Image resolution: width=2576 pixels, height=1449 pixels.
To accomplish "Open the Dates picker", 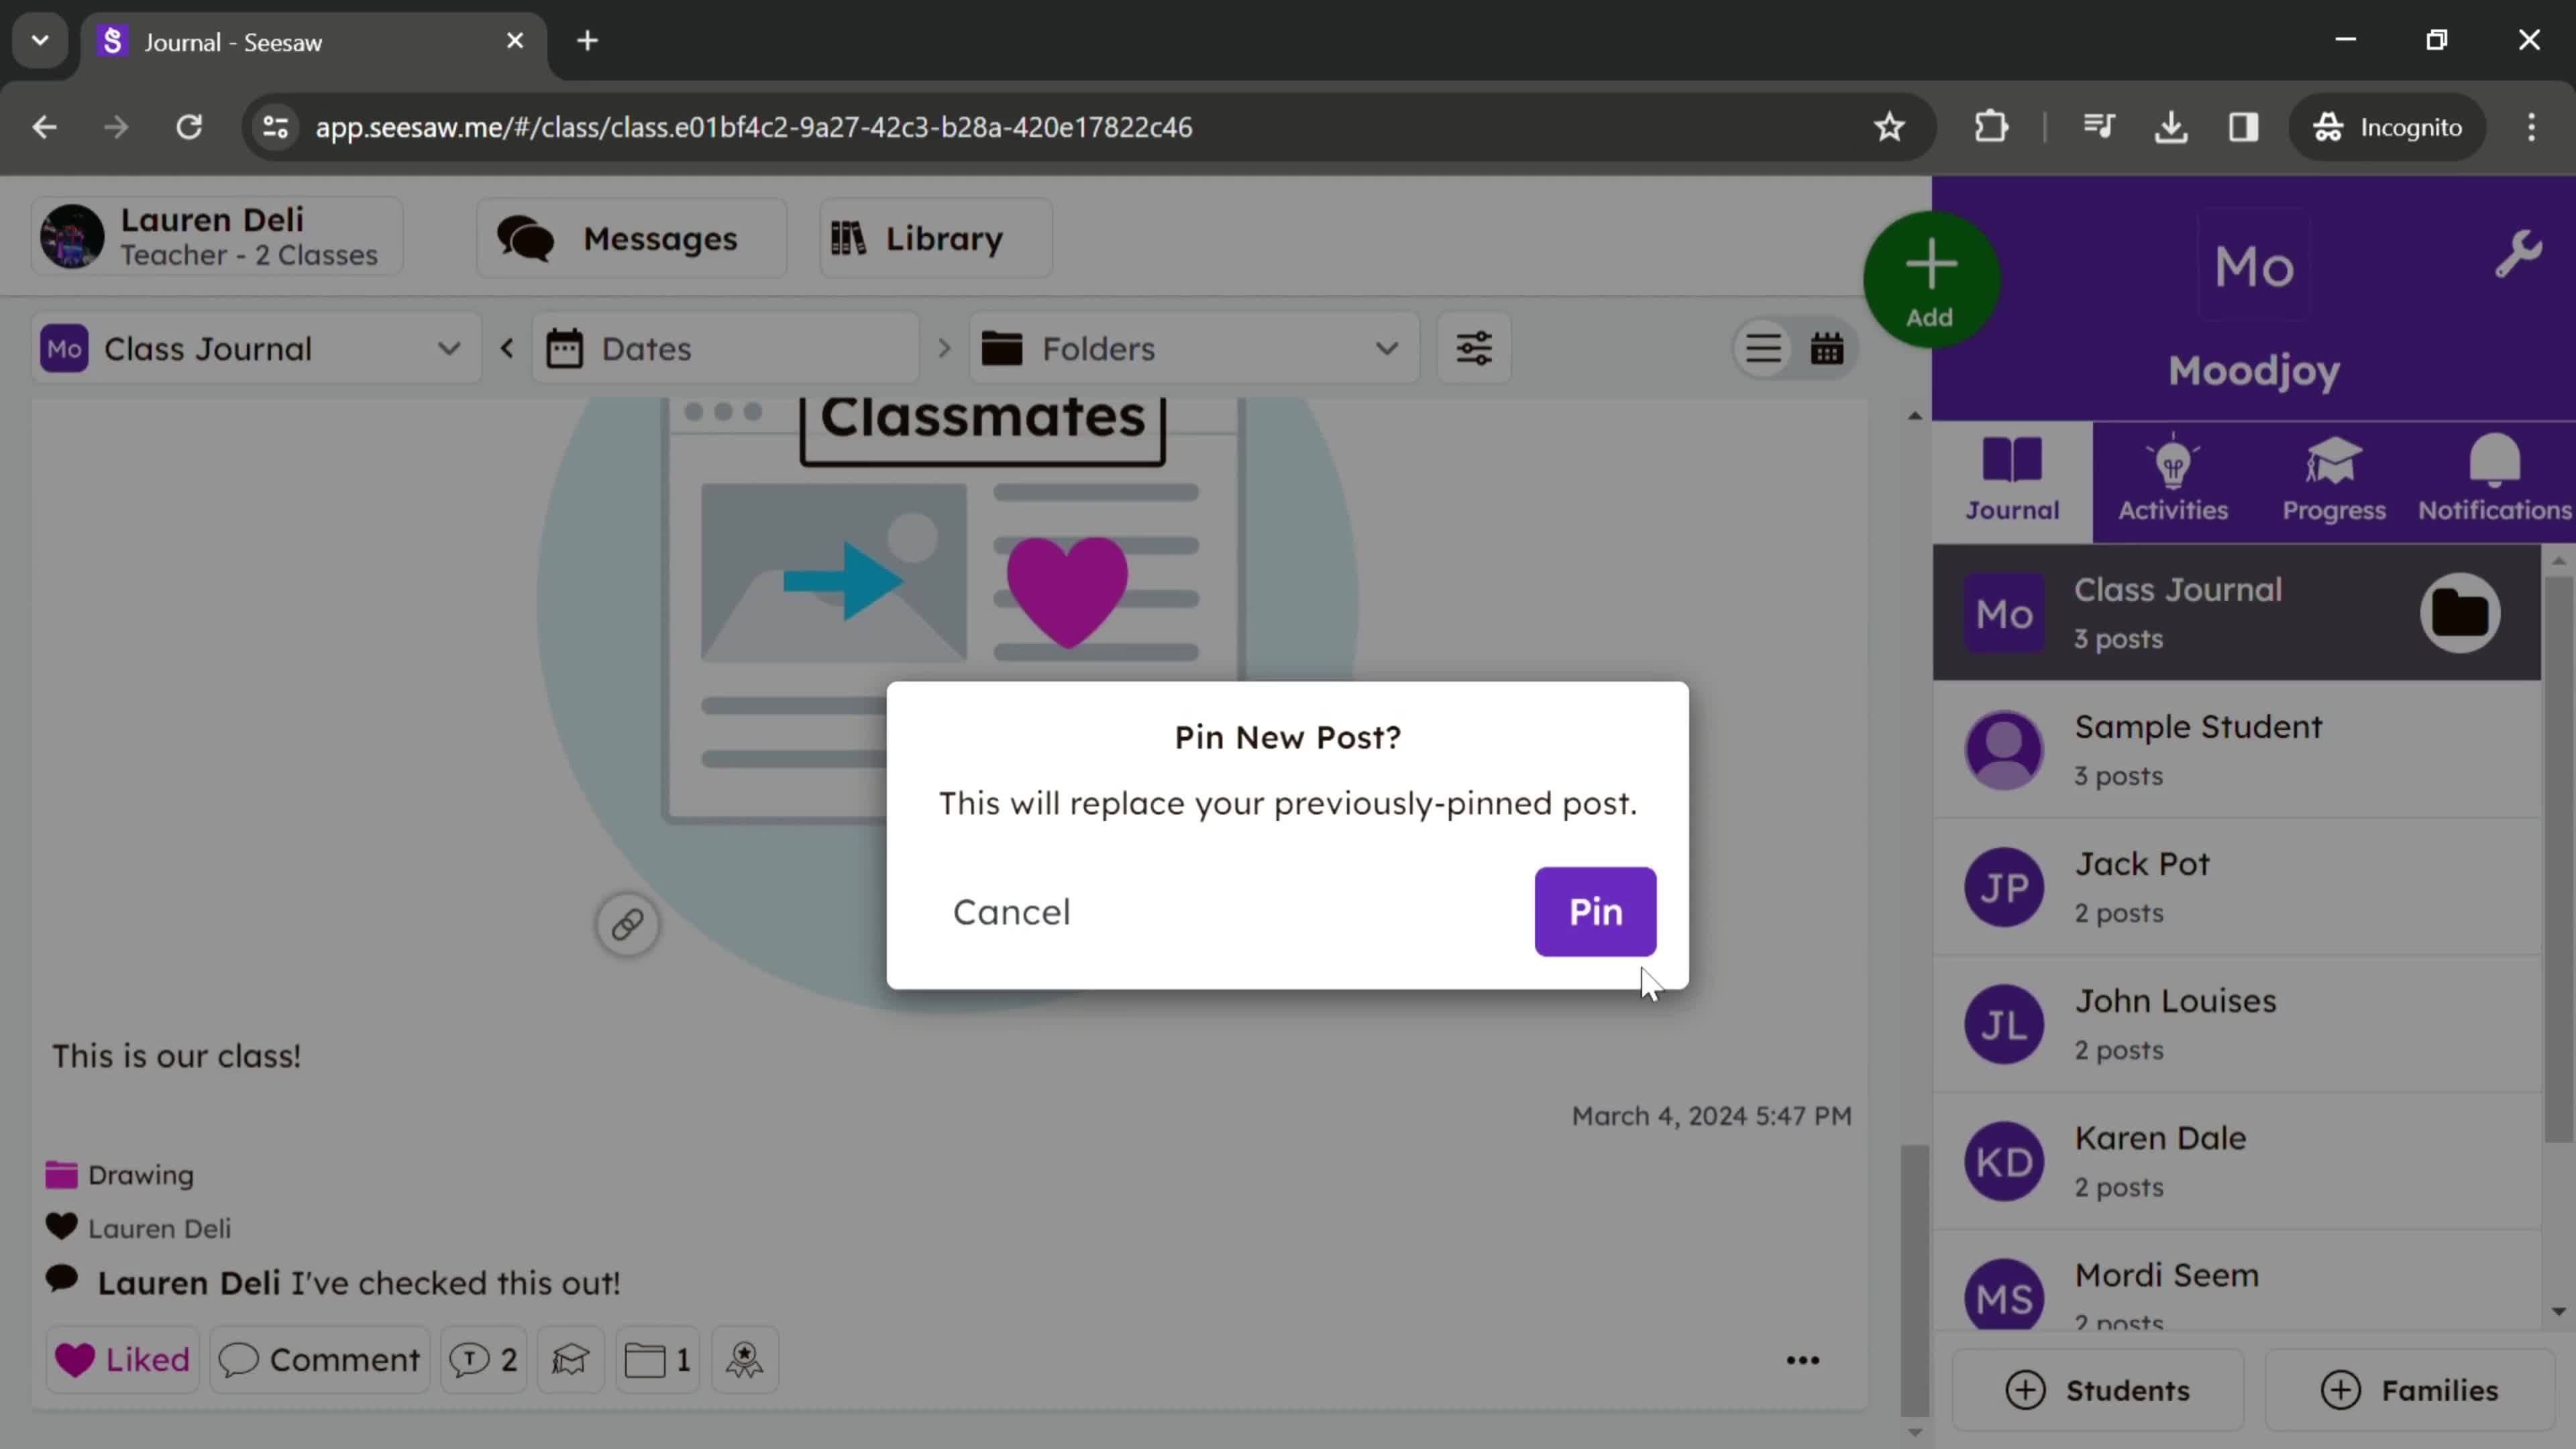I will [725, 348].
